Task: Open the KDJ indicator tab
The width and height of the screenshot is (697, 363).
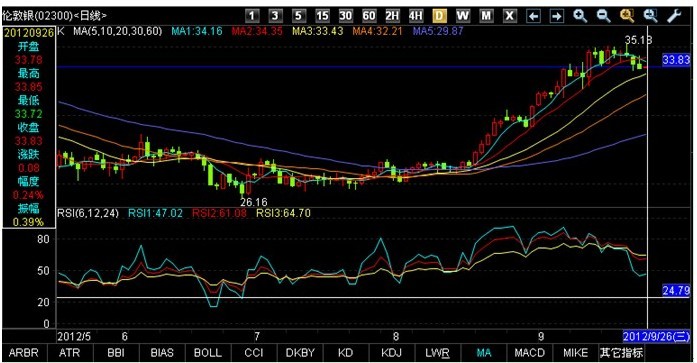Action: tap(392, 353)
